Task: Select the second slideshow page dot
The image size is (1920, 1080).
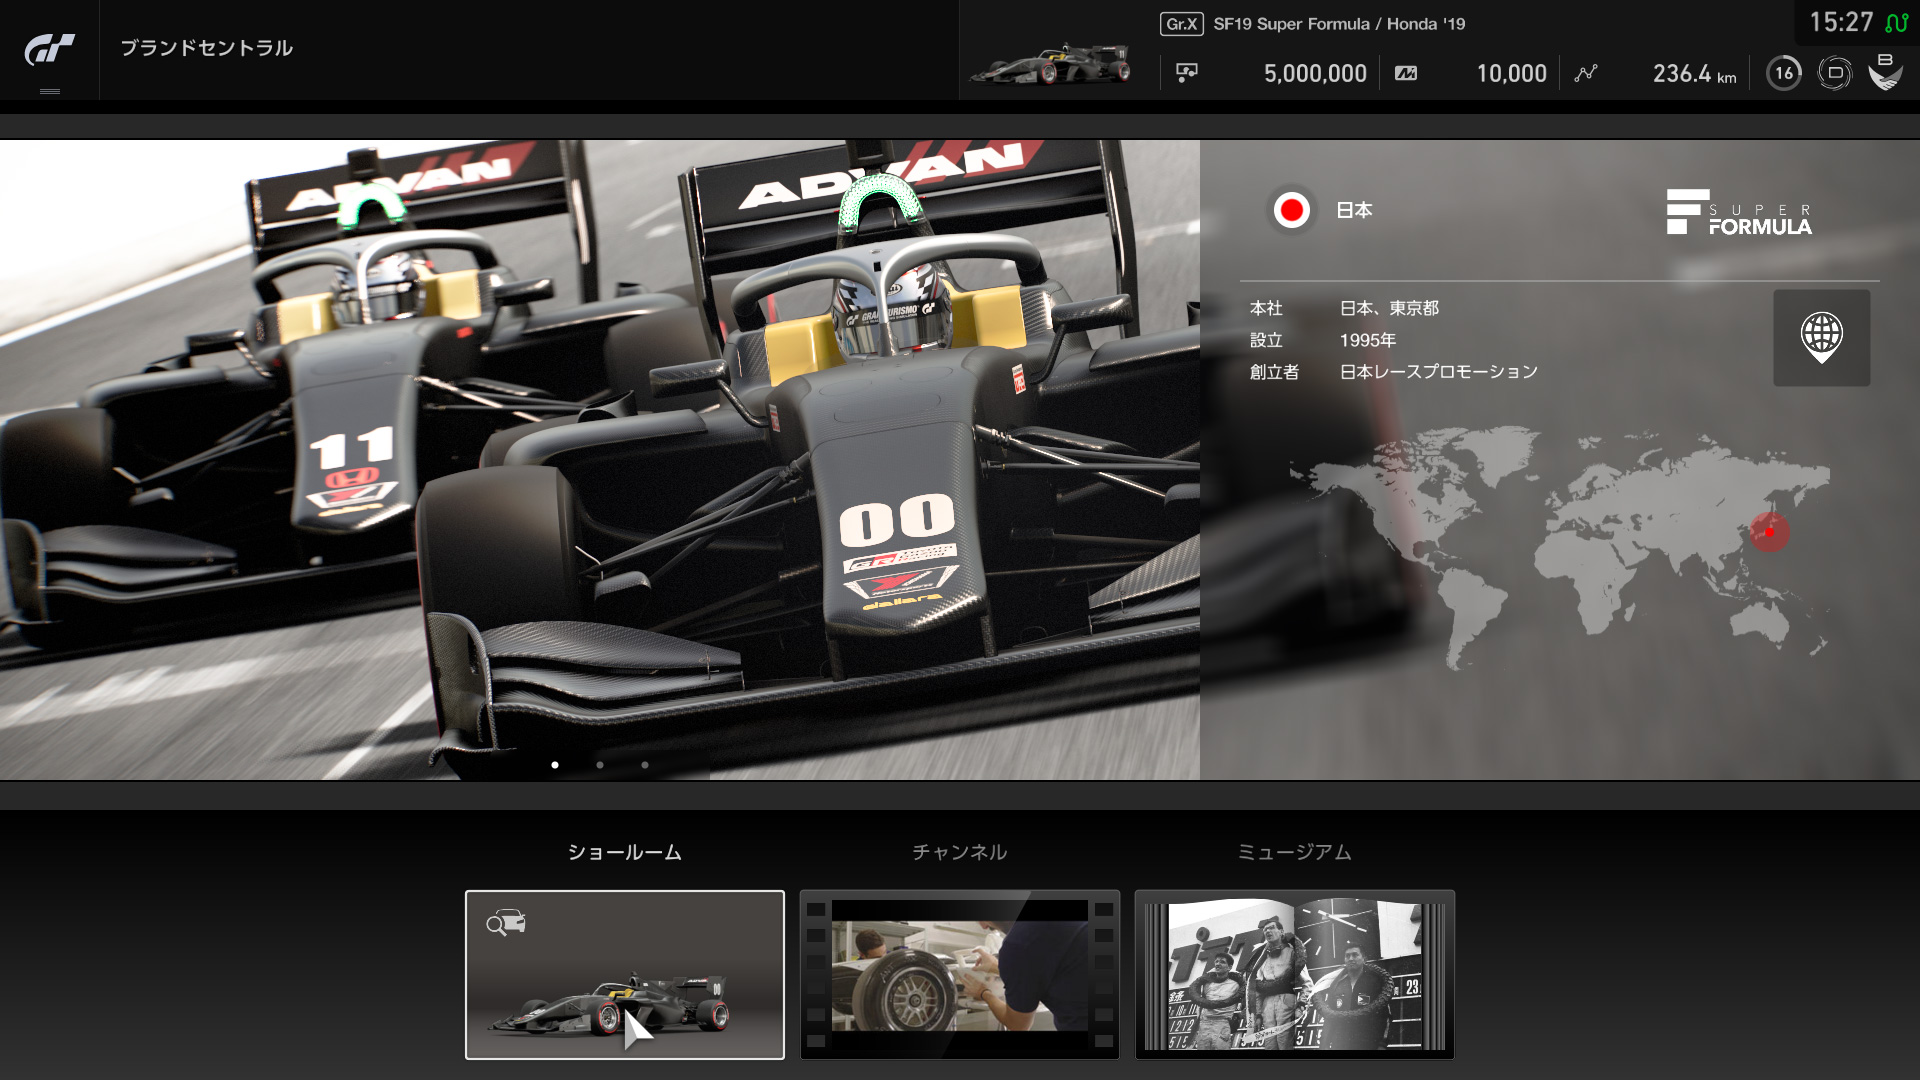Action: click(600, 765)
